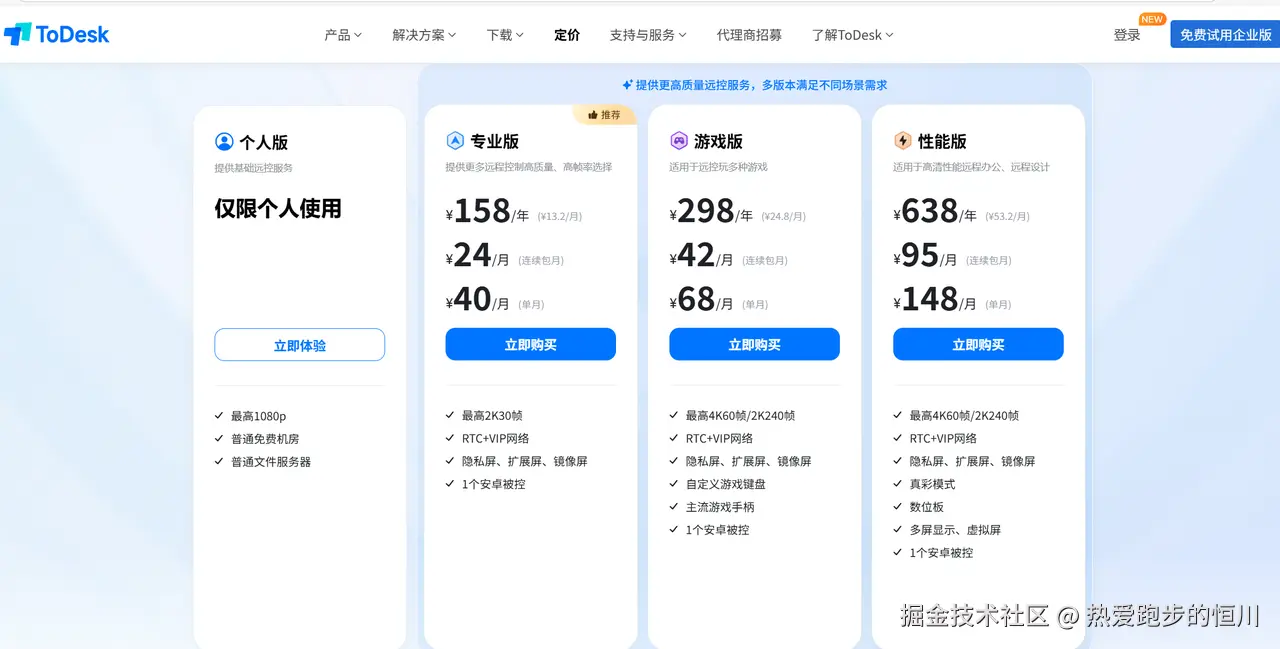This screenshot has height=649, width=1280.
Task: Select the 个人版 person icon
Action: click(x=224, y=141)
